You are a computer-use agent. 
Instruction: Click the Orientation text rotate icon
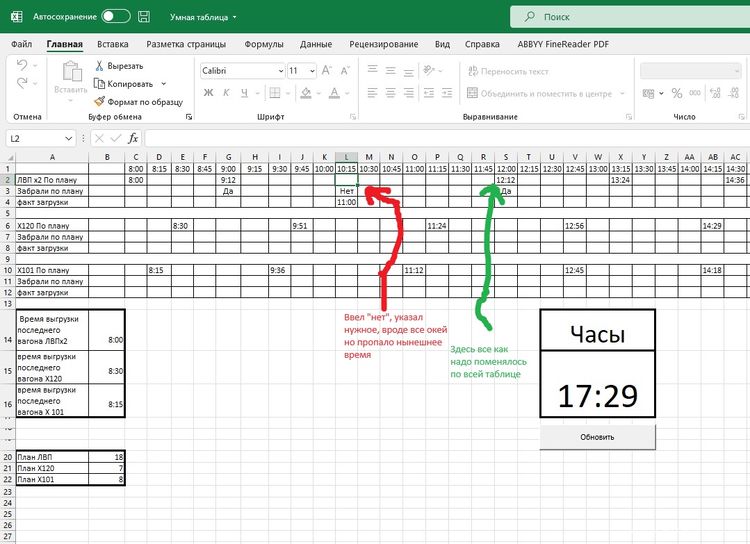coord(429,70)
